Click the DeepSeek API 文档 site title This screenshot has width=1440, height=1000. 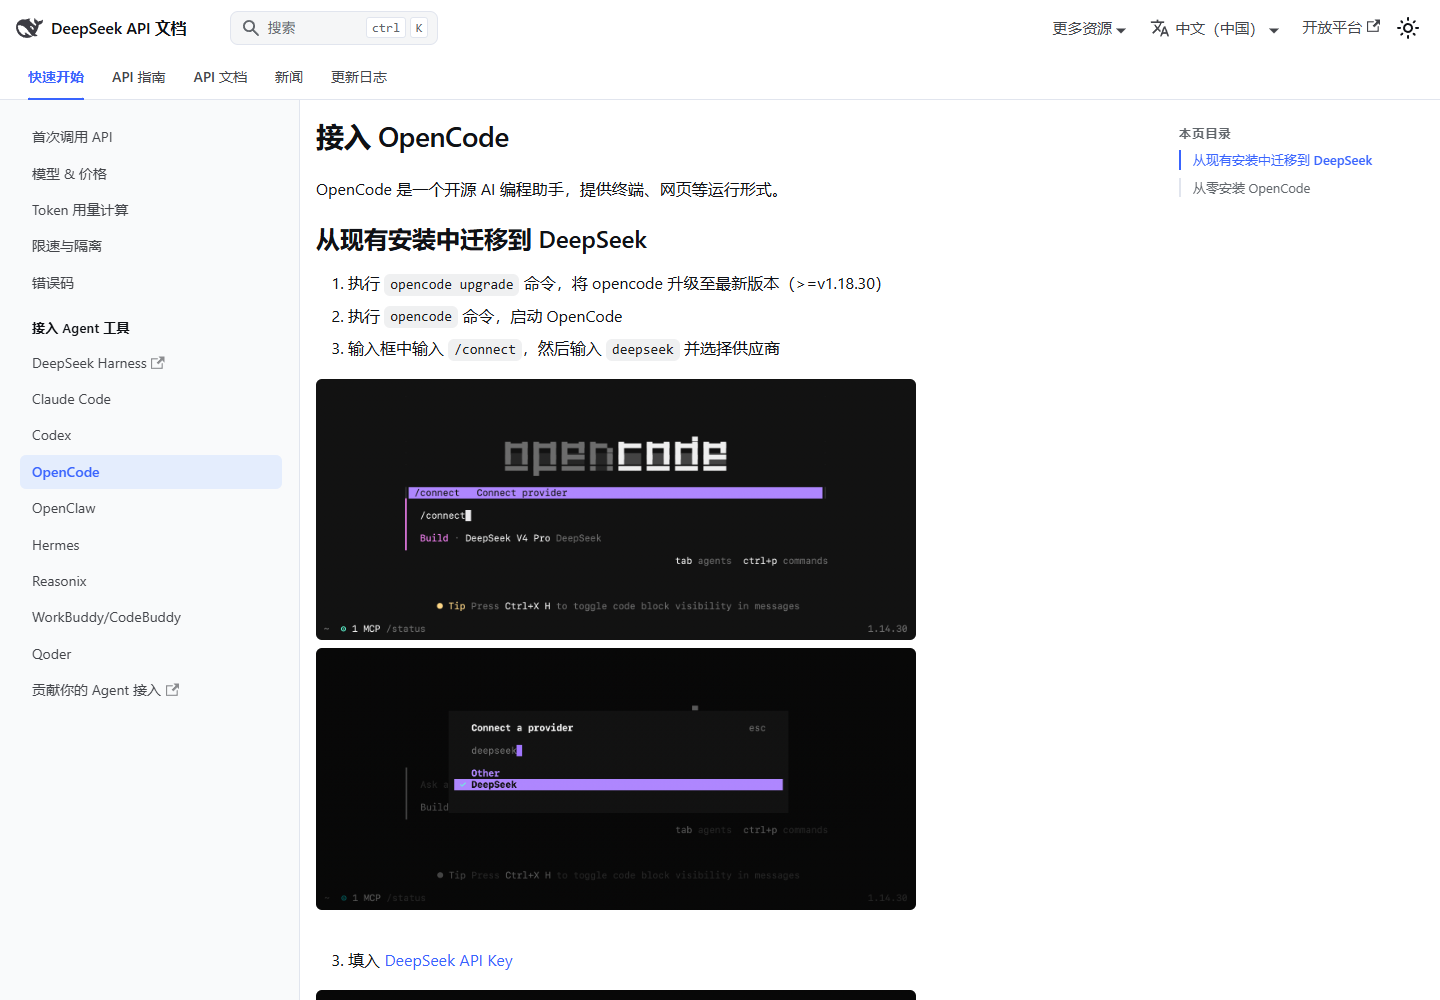pos(119,28)
